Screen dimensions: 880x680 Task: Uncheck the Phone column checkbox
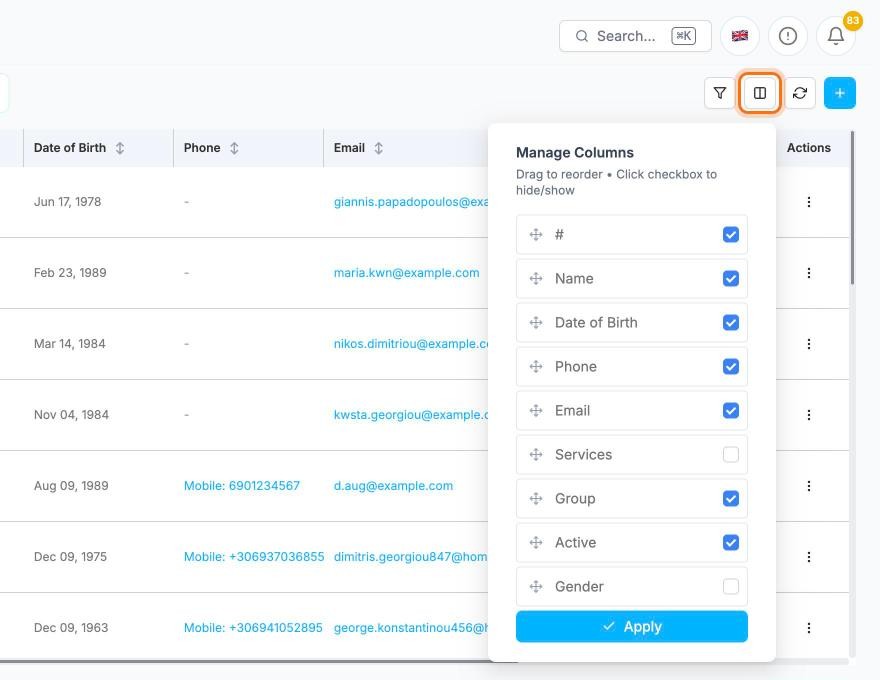point(731,366)
